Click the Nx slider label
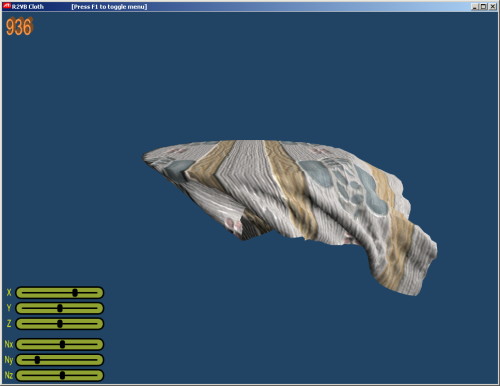 (x=9, y=344)
